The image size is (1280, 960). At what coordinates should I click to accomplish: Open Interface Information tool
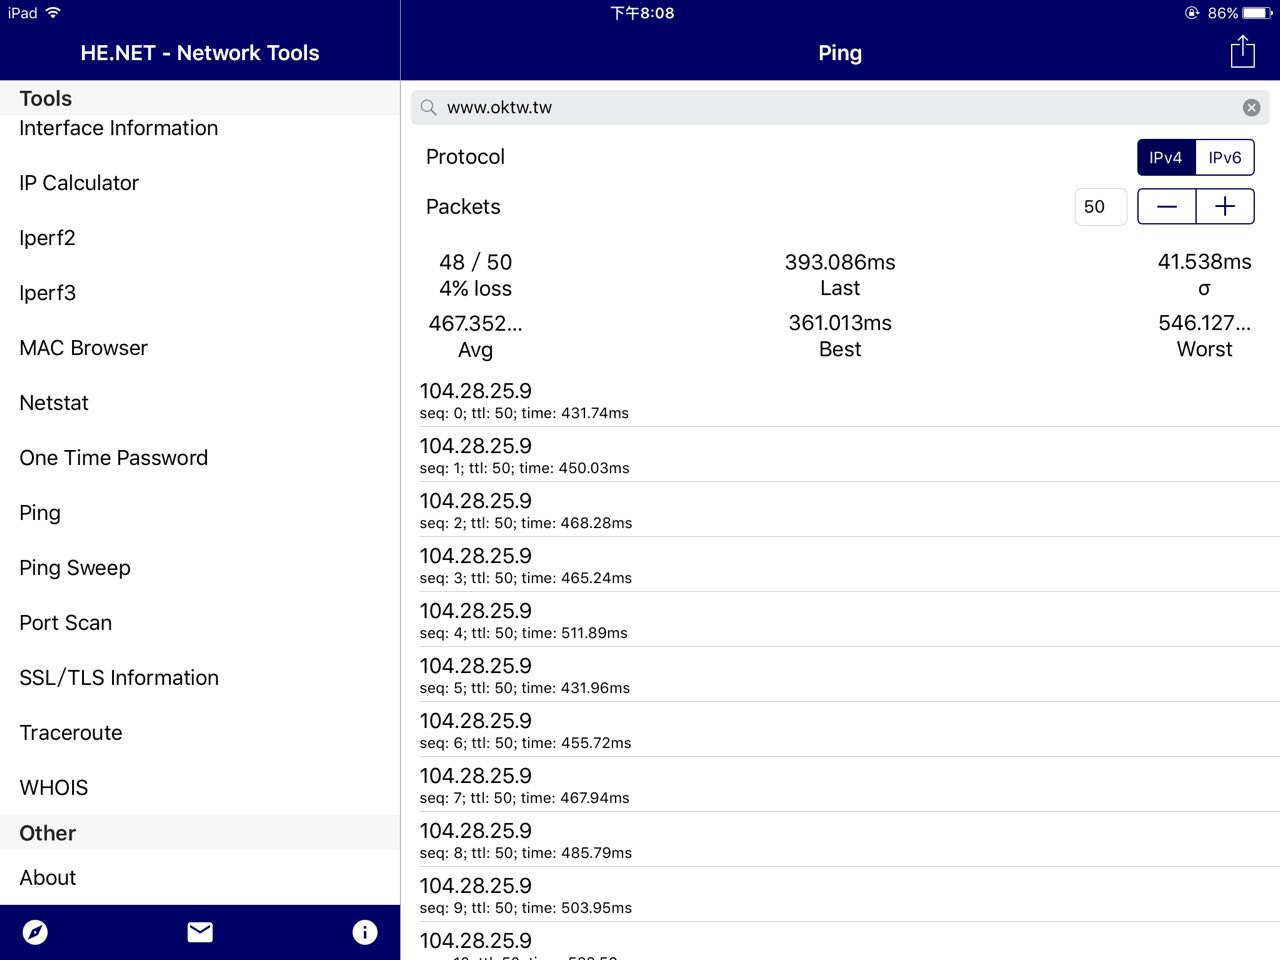[200, 128]
